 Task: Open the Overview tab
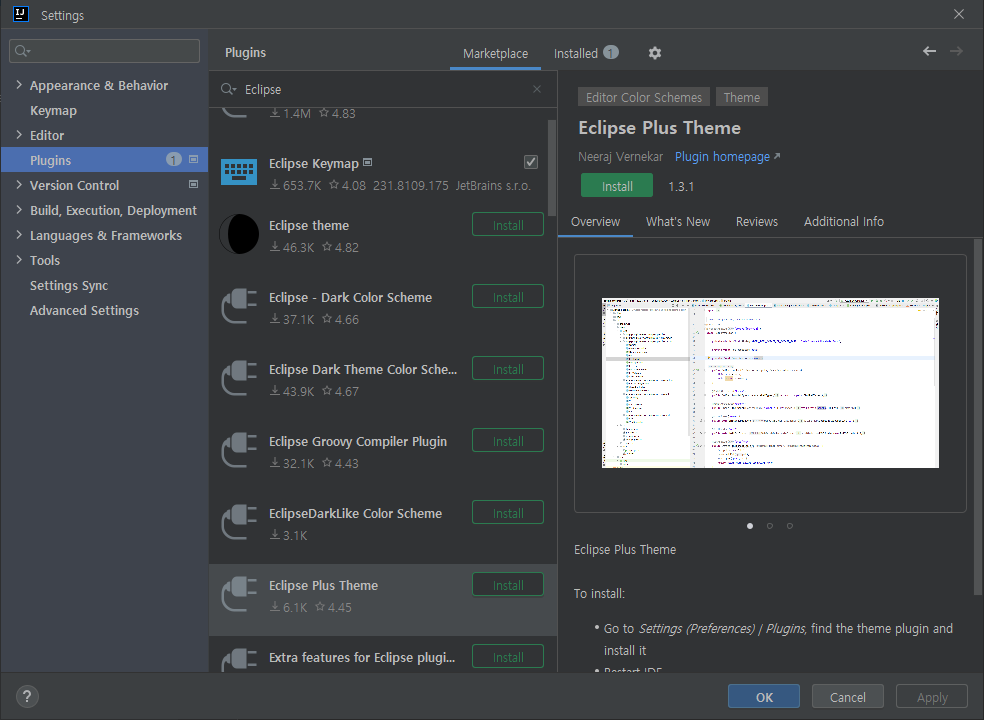pos(595,222)
